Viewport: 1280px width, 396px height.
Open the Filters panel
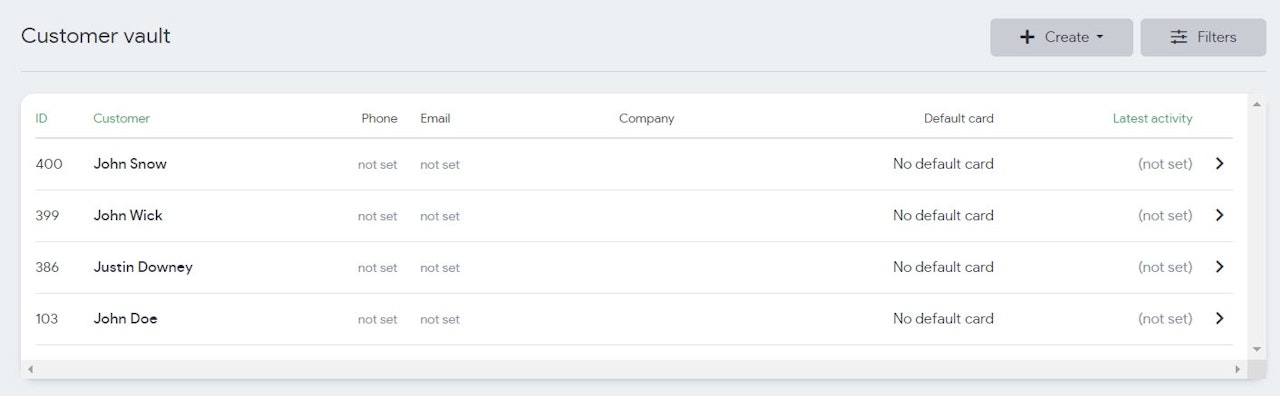click(x=1203, y=37)
